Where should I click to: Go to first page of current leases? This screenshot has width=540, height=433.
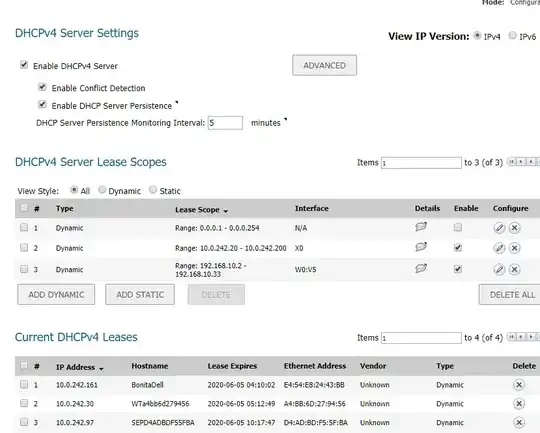[x=512, y=337]
